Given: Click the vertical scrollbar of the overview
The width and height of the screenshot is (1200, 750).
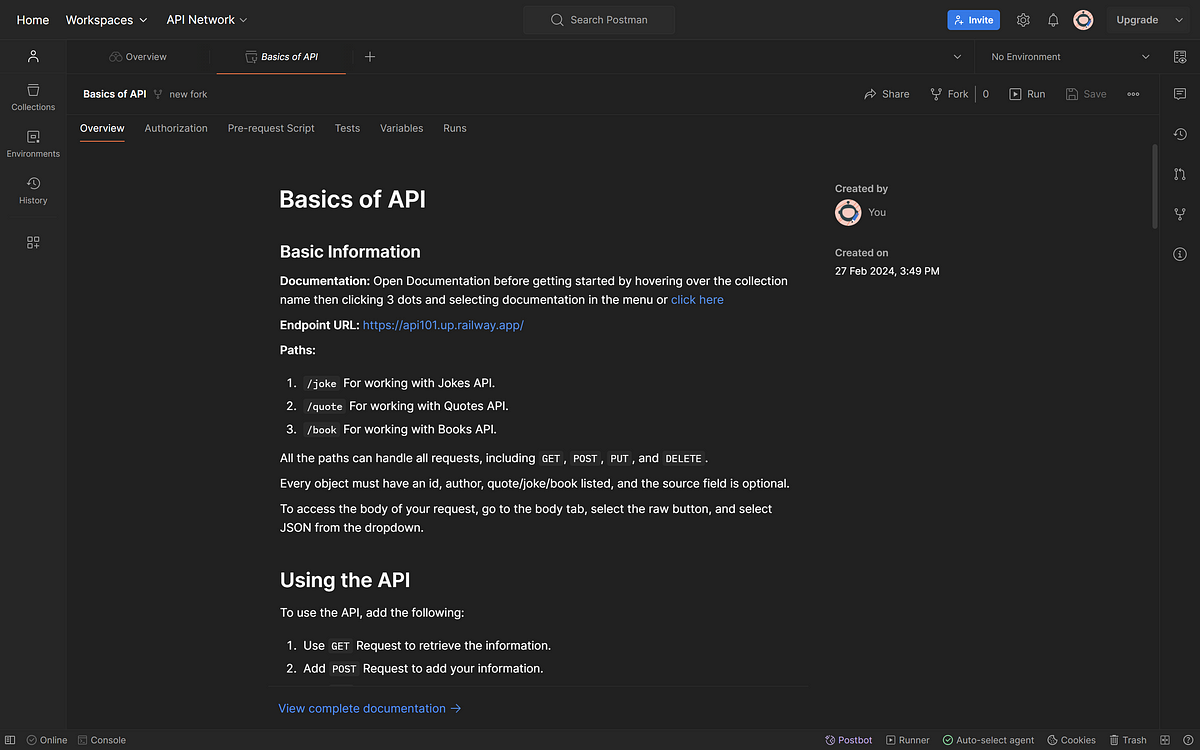Looking at the screenshot, I should click(x=1155, y=187).
